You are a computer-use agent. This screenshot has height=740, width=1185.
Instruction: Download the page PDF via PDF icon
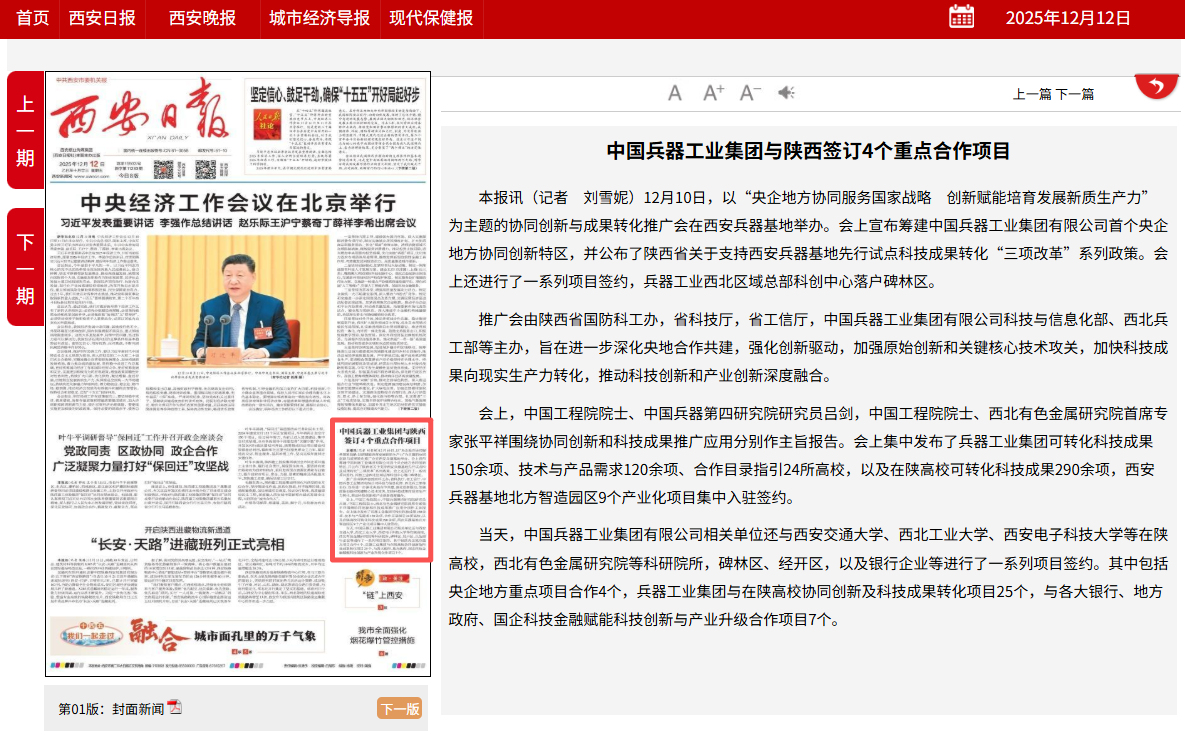(175, 708)
